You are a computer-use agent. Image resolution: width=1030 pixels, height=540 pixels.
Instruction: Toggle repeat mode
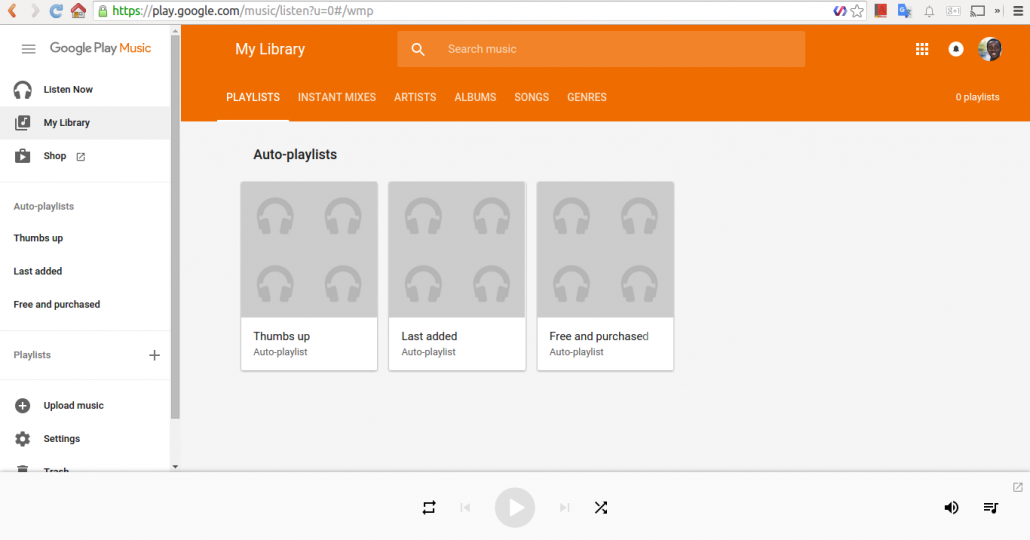tap(429, 508)
